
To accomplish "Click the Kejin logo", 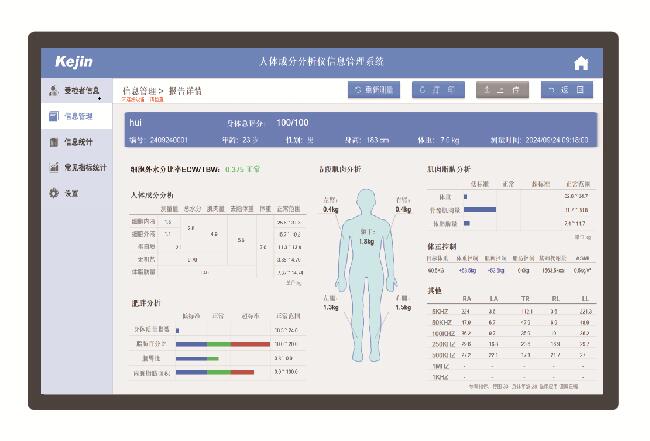I will (74, 62).
